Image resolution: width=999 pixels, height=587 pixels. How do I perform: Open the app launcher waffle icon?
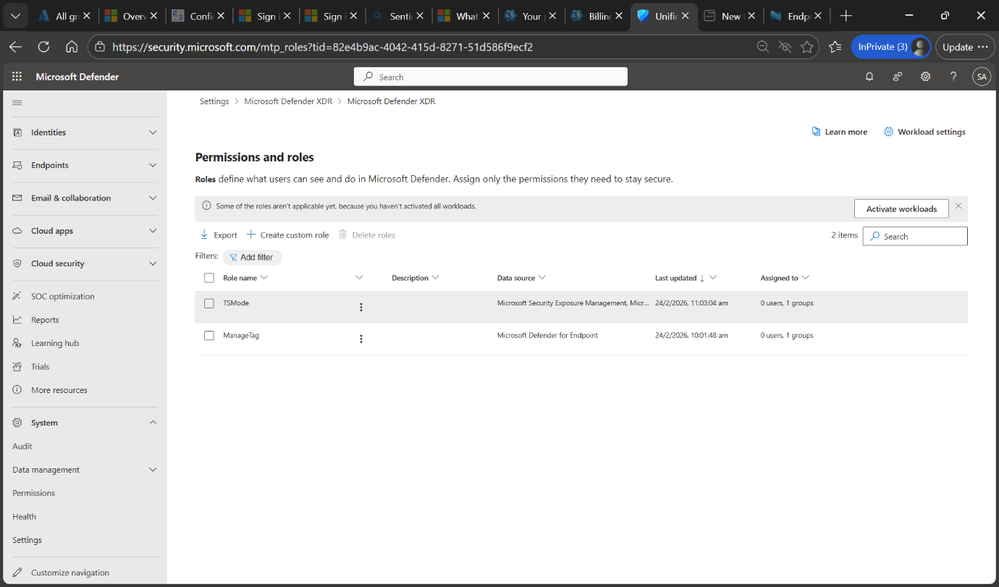click(16, 76)
